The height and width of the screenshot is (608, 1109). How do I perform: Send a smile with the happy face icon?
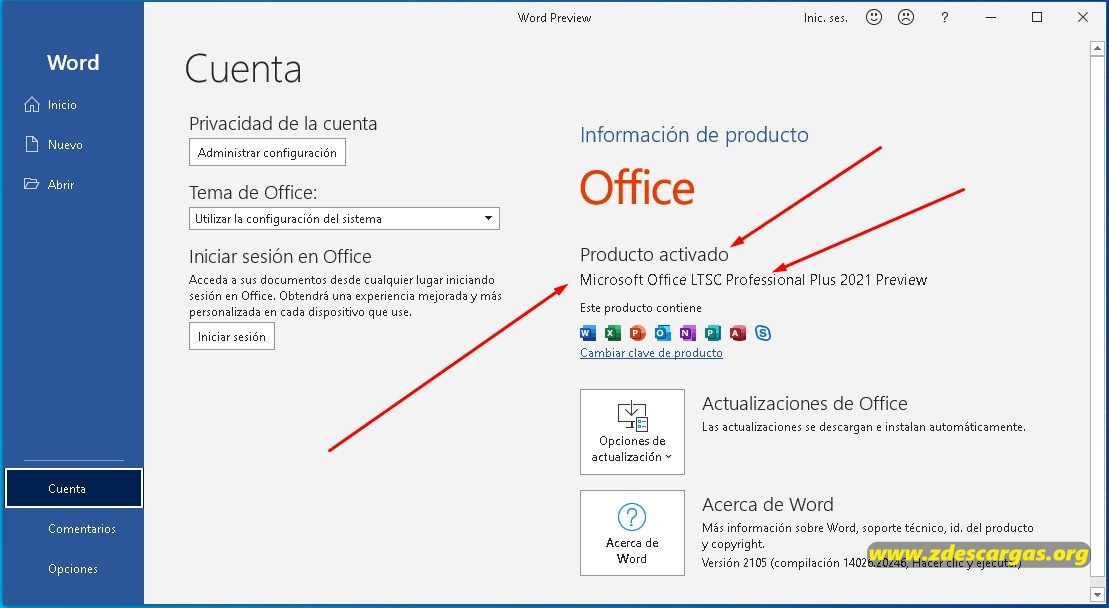click(874, 18)
